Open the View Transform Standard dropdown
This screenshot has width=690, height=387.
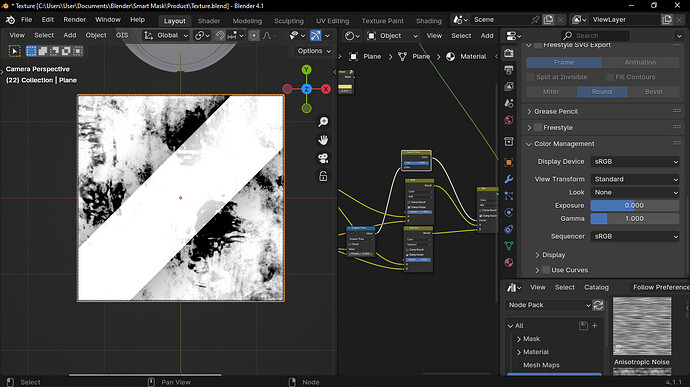(635, 179)
